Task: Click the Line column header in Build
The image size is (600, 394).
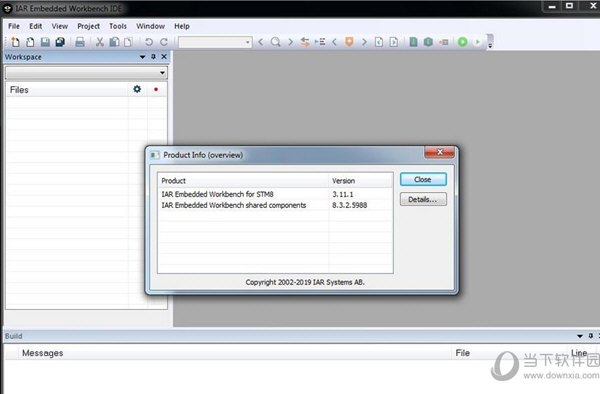Action: 579,353
